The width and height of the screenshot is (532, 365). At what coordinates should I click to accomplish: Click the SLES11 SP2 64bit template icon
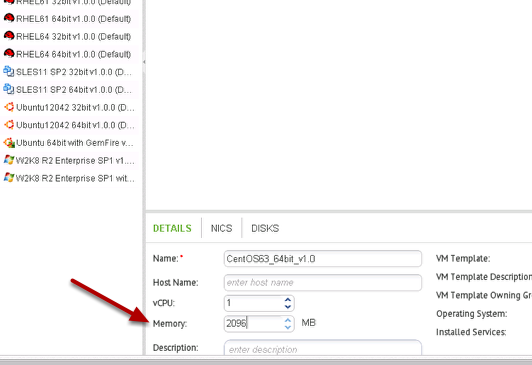tap(9, 89)
